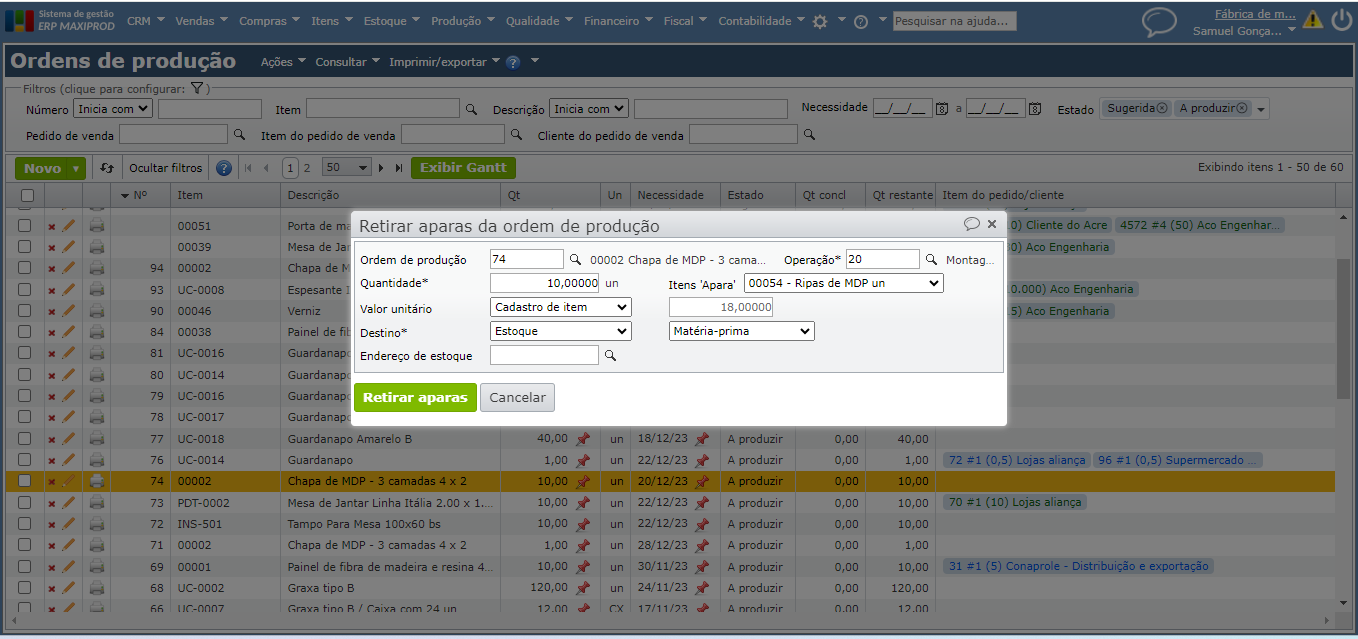Open the Estoque menu
Viewport: 1358px width, 639px height.
click(x=392, y=21)
